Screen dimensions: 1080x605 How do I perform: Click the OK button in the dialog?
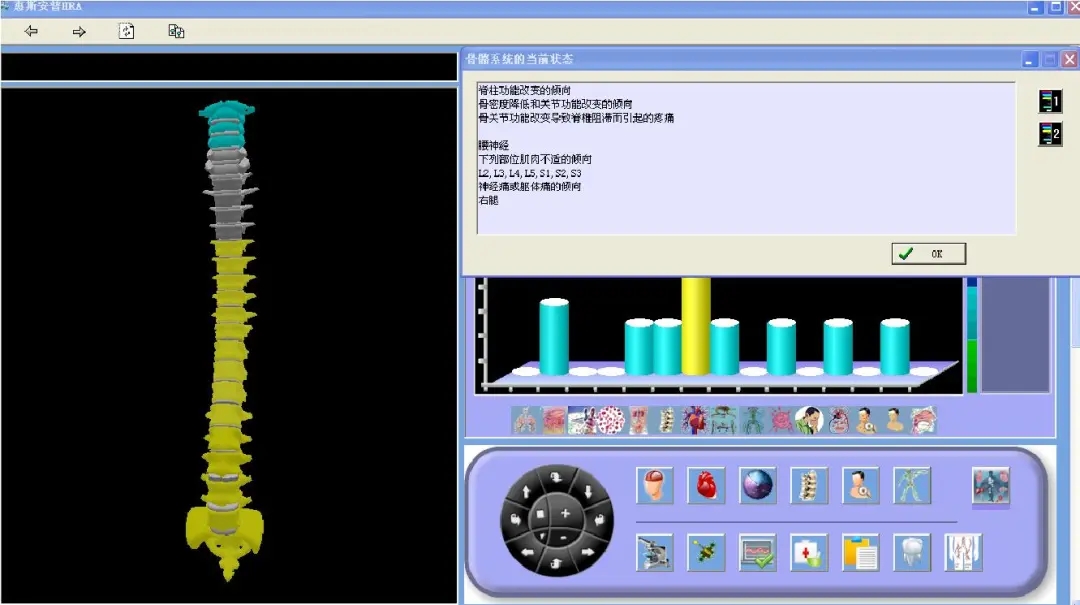click(x=928, y=254)
